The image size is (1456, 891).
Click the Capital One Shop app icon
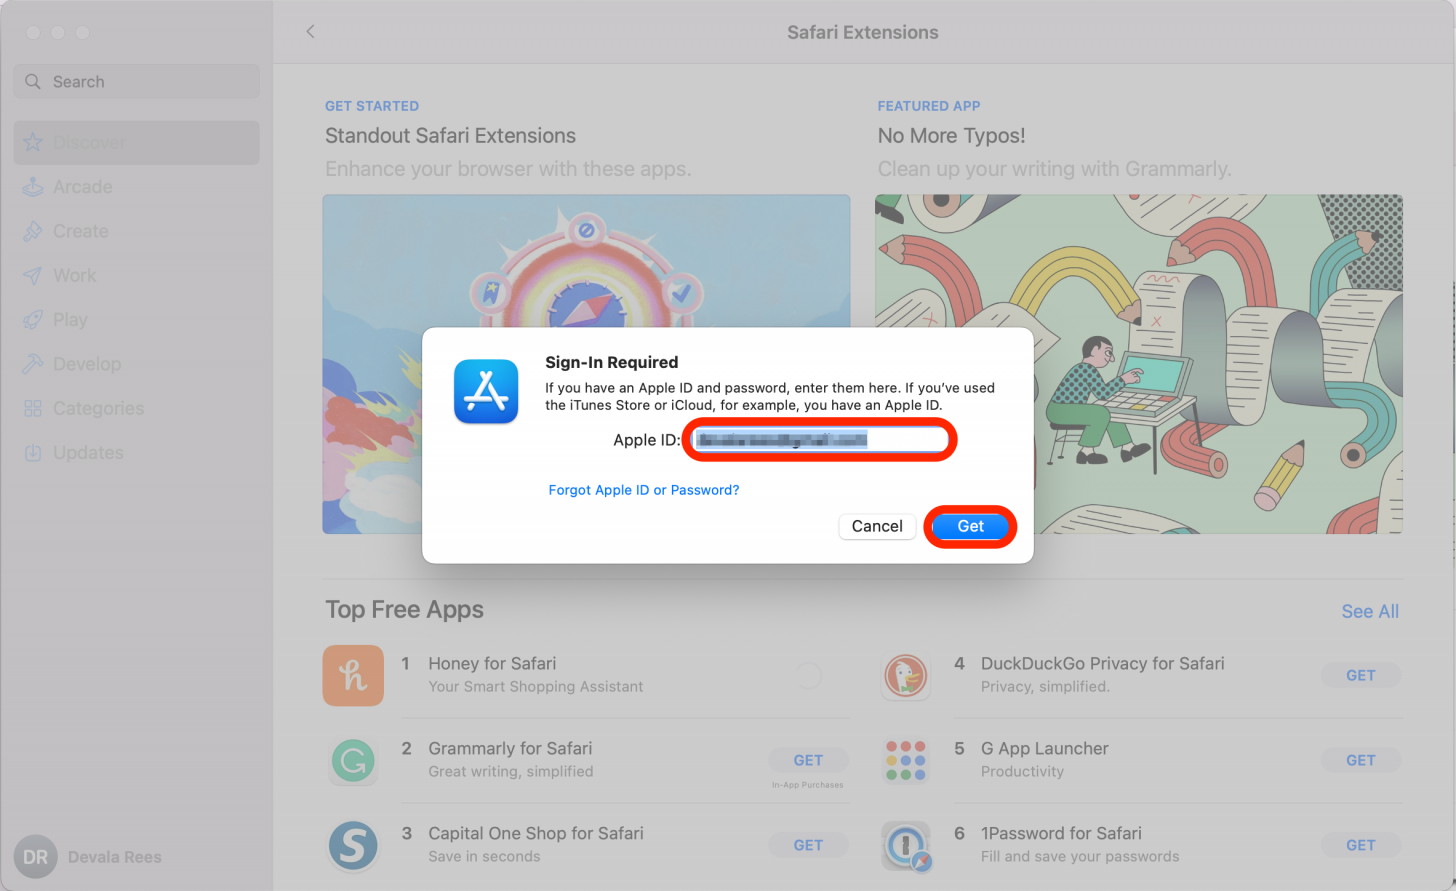click(x=353, y=846)
